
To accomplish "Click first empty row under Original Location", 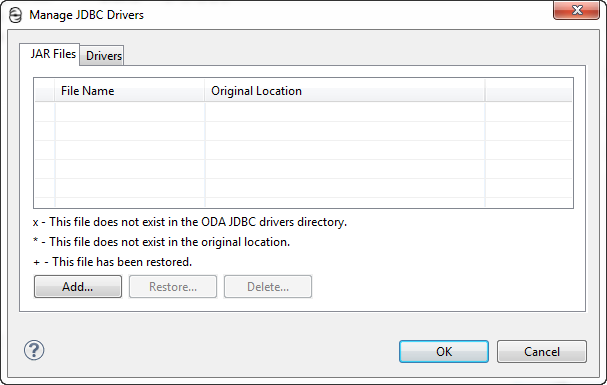I will (345, 112).
